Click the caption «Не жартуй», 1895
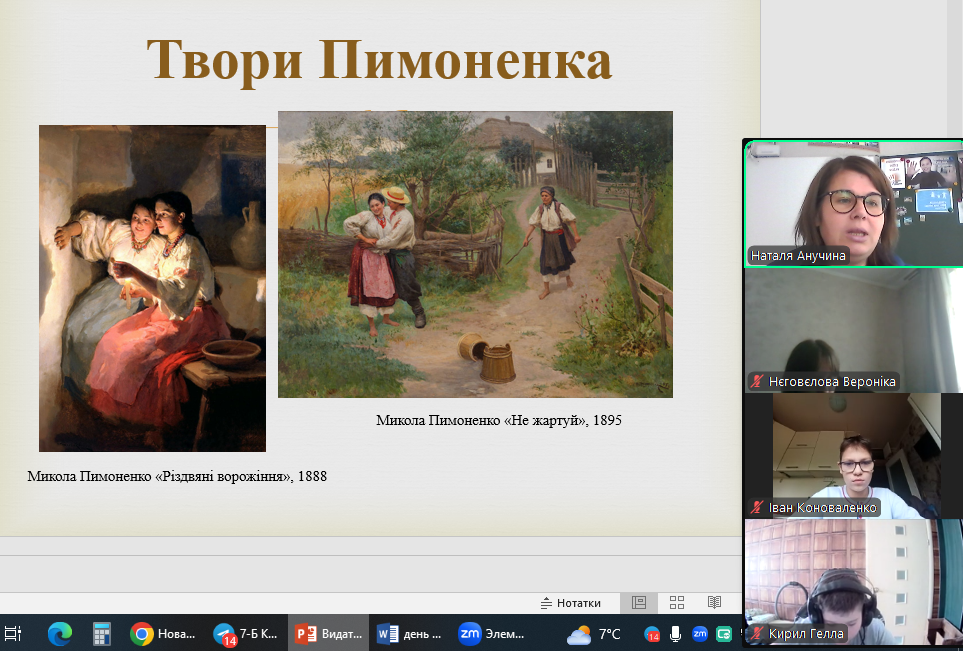 [x=499, y=420]
